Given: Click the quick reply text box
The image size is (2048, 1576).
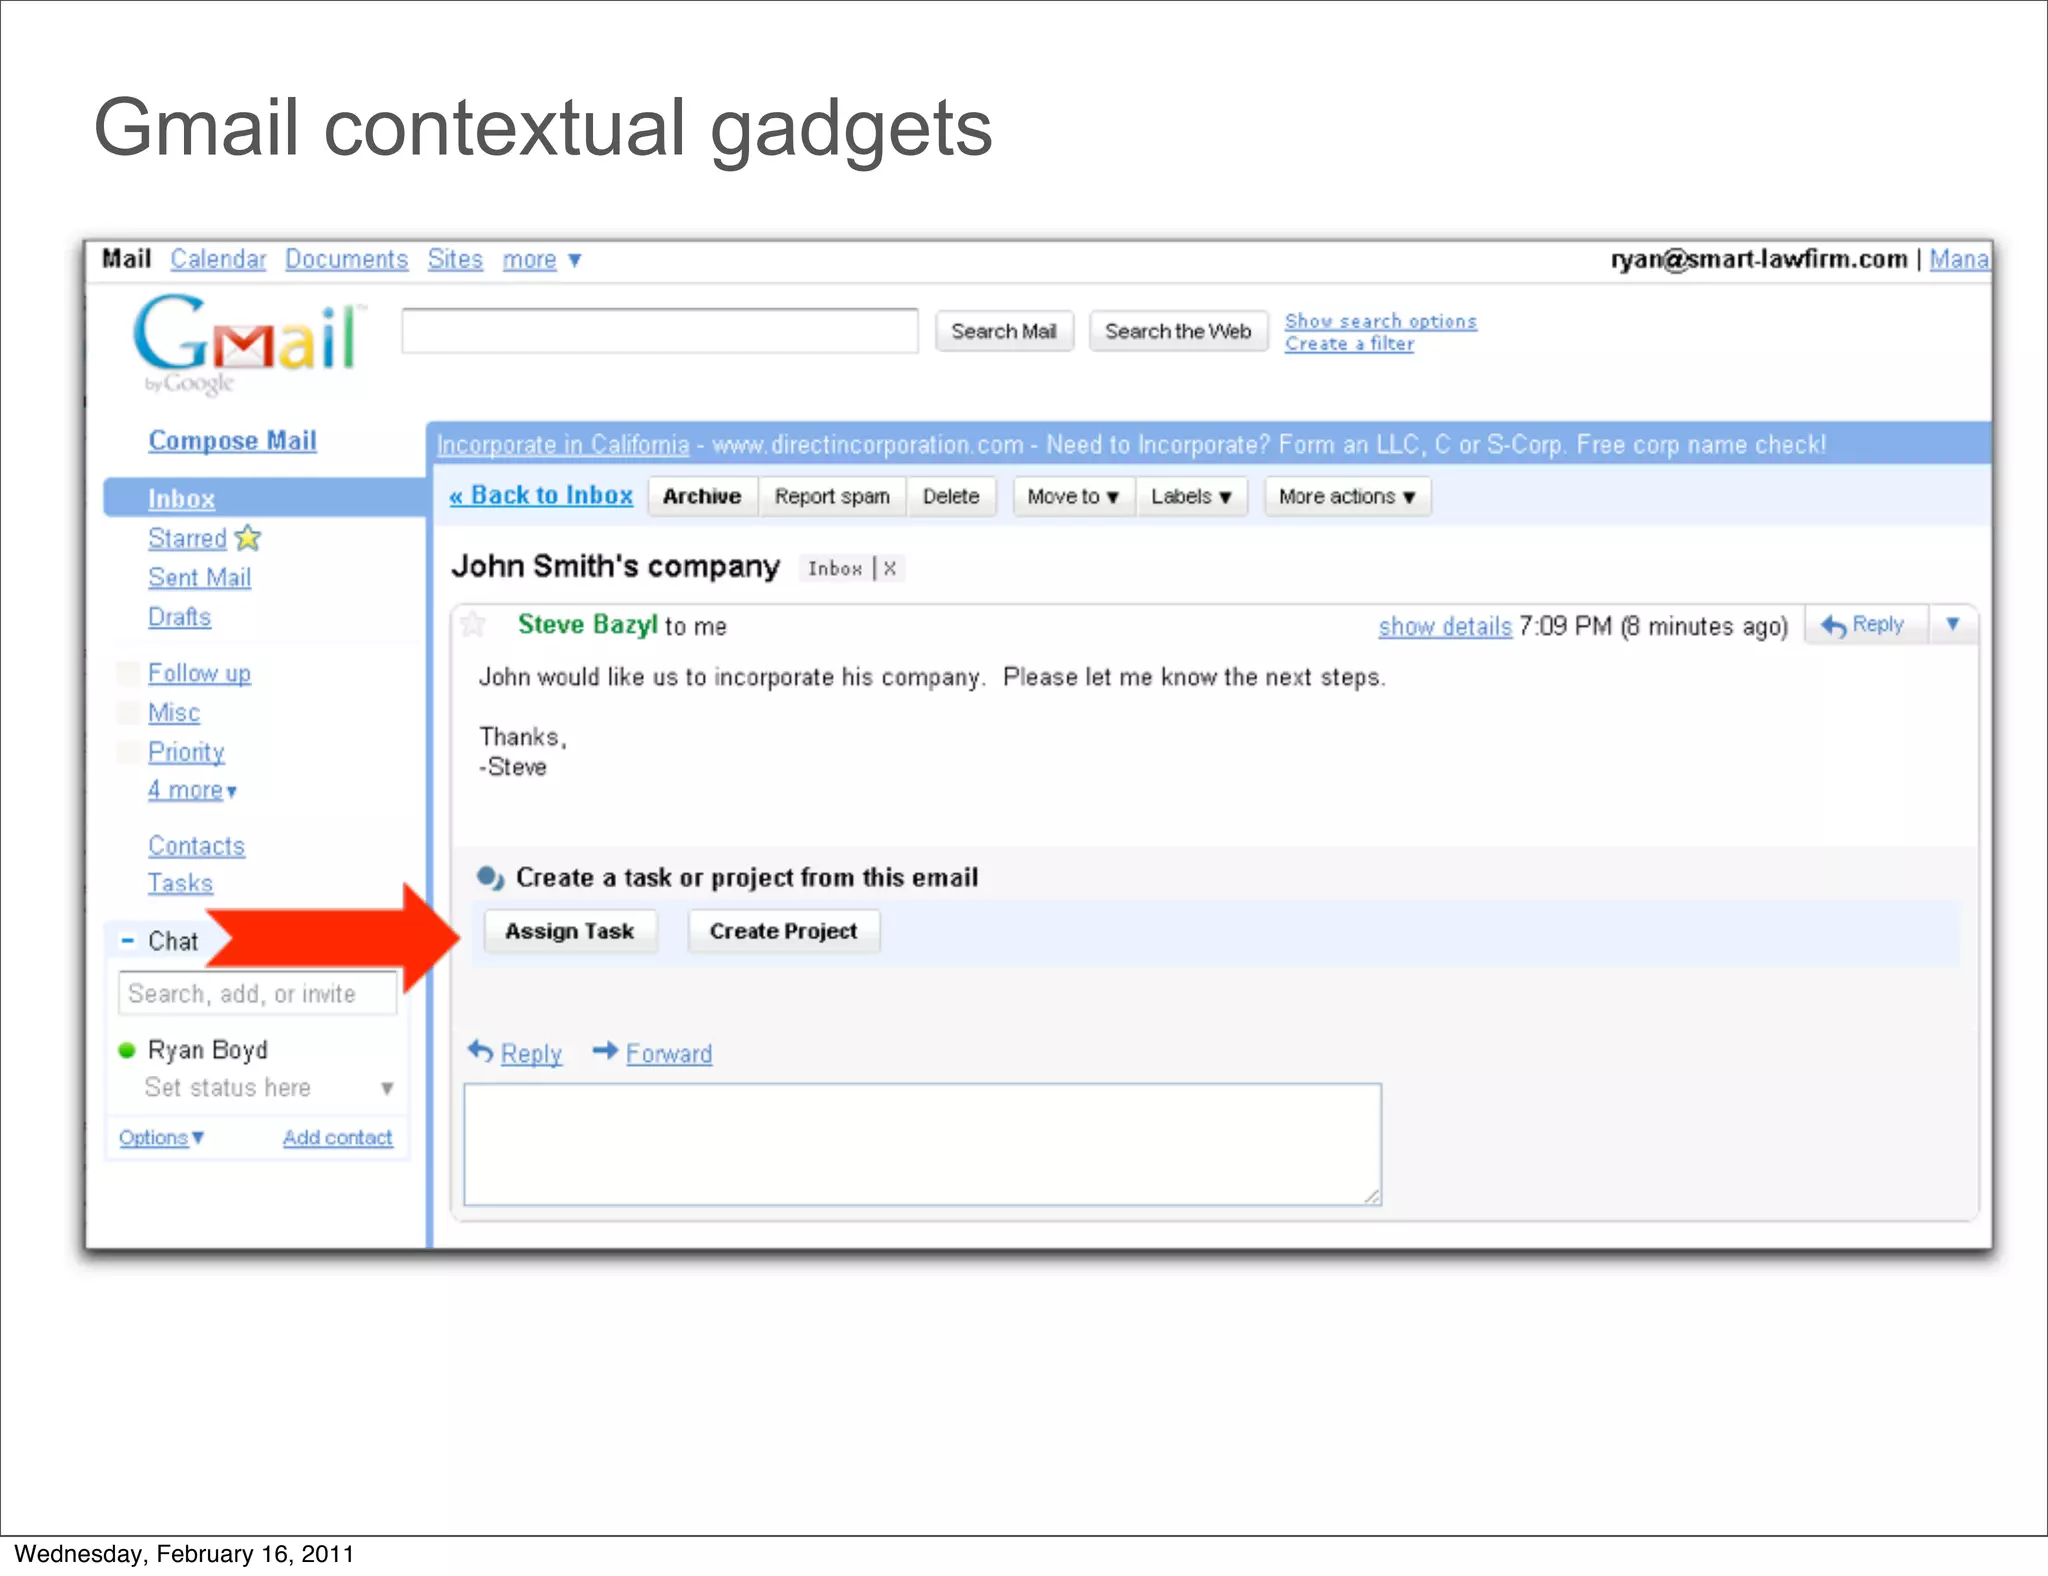Looking at the screenshot, I should (922, 1145).
